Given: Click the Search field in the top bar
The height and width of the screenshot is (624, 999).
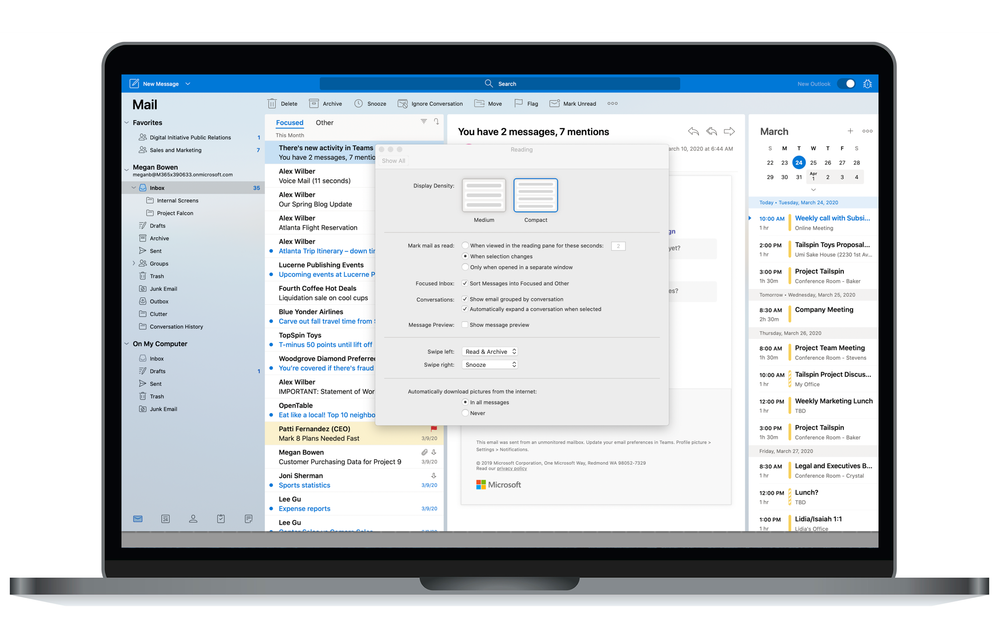Looking at the screenshot, I should point(500,83).
